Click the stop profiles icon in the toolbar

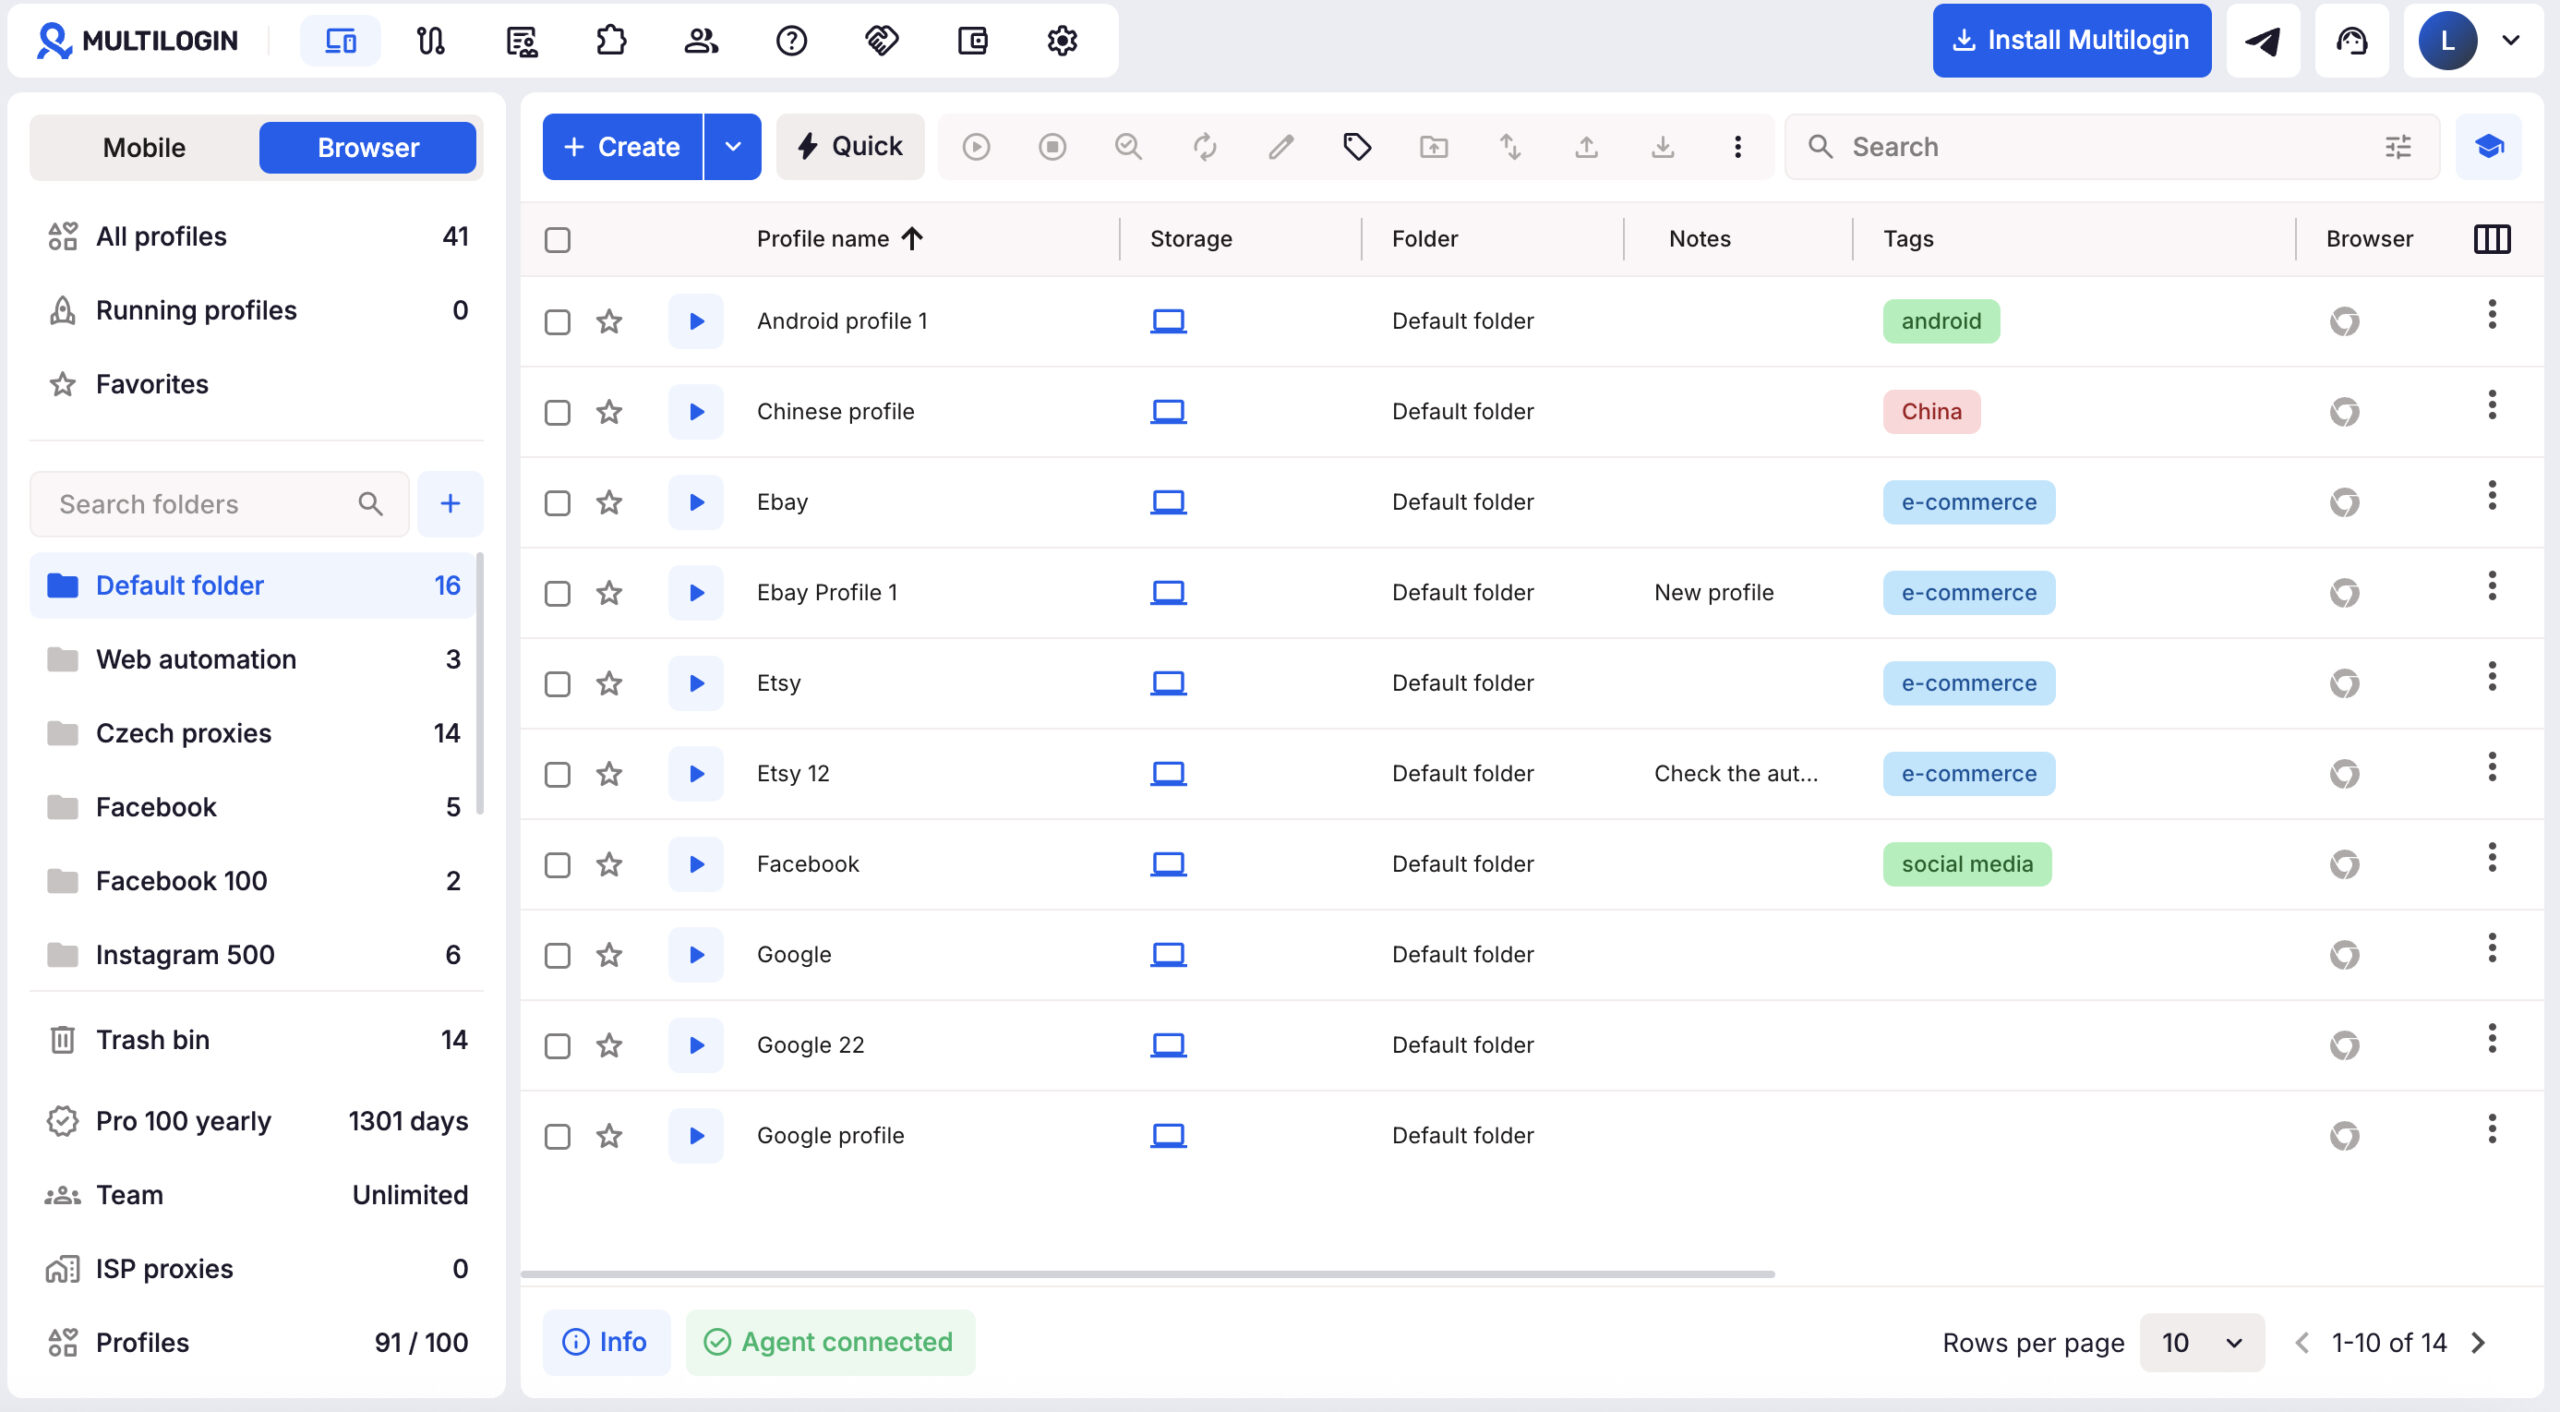1052,147
